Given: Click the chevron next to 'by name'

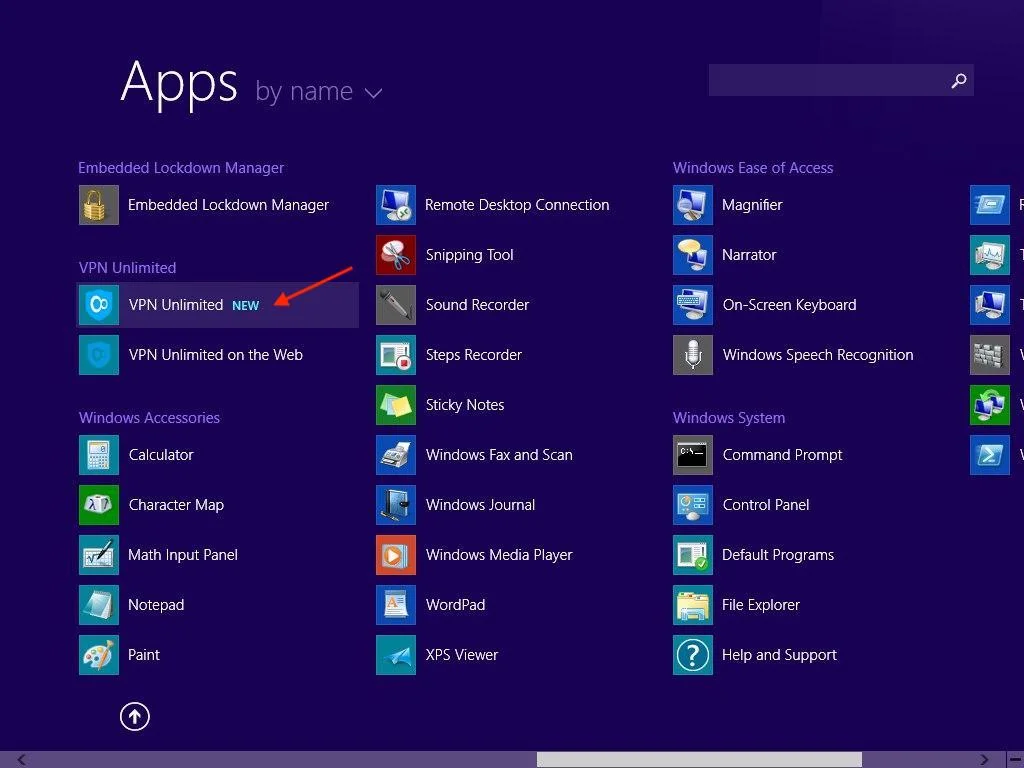Looking at the screenshot, I should point(373,93).
